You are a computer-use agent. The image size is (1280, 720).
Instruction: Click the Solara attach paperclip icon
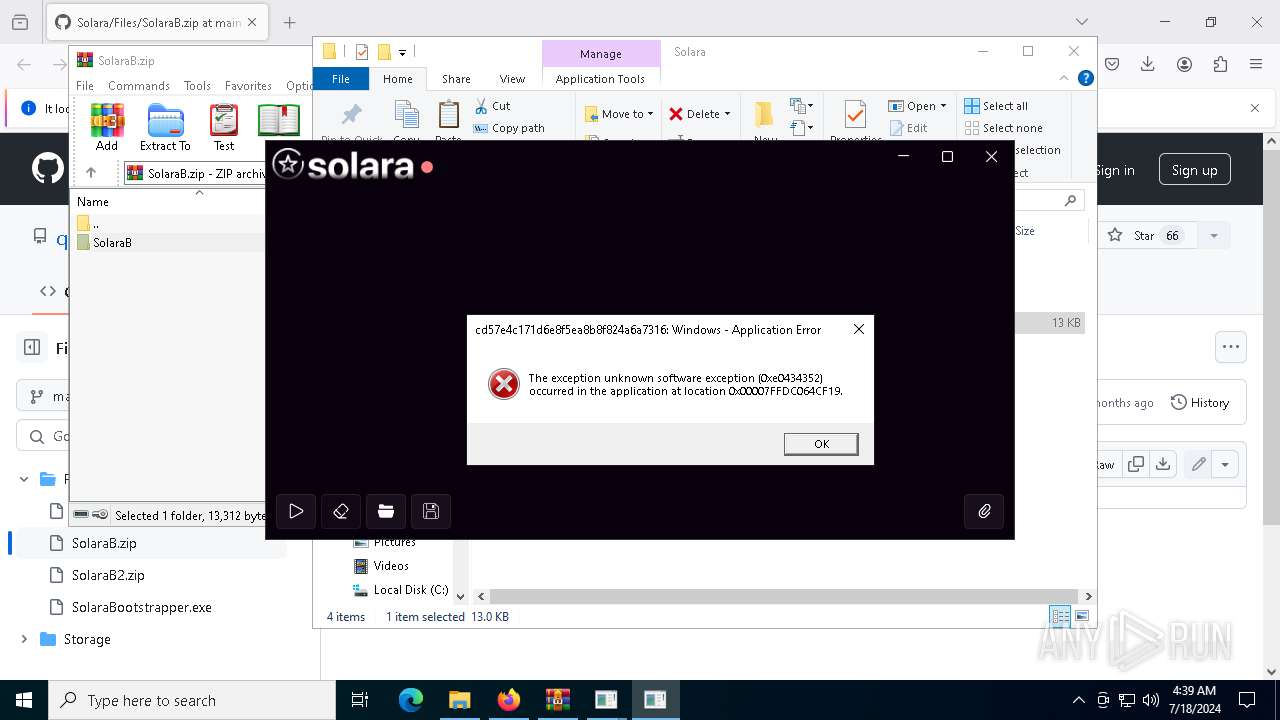984,511
